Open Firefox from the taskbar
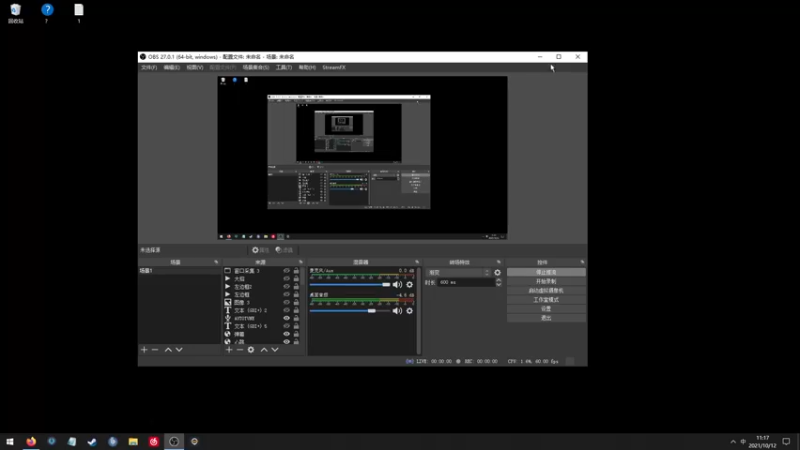Screen dimensions: 800x450 pos(31,441)
